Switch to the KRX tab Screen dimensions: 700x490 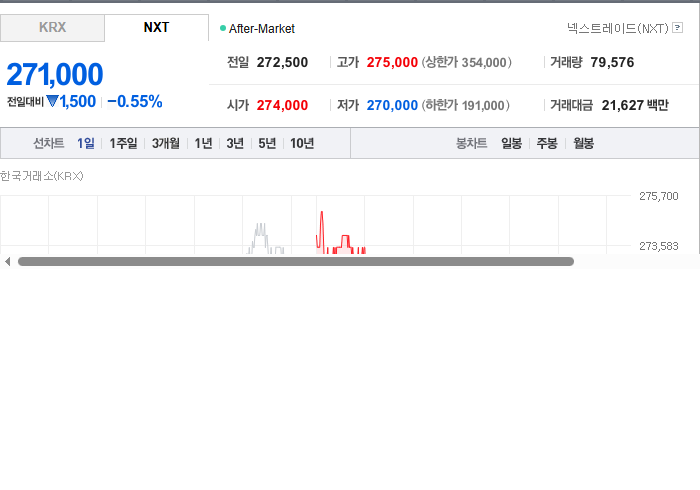[52, 28]
